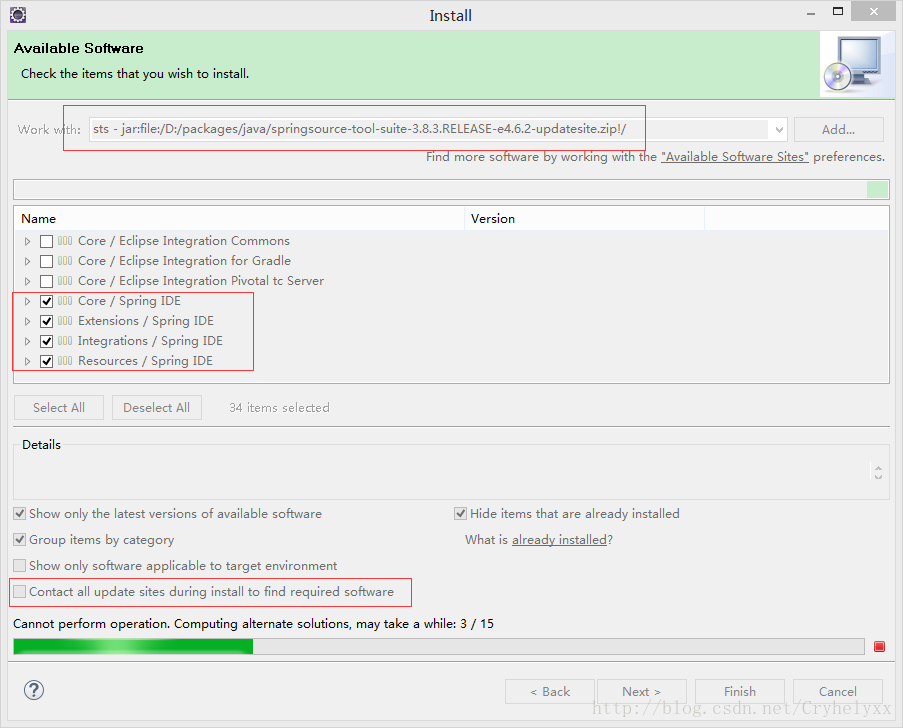Click the green install progress bar
903x728 pixels.
tap(439, 646)
